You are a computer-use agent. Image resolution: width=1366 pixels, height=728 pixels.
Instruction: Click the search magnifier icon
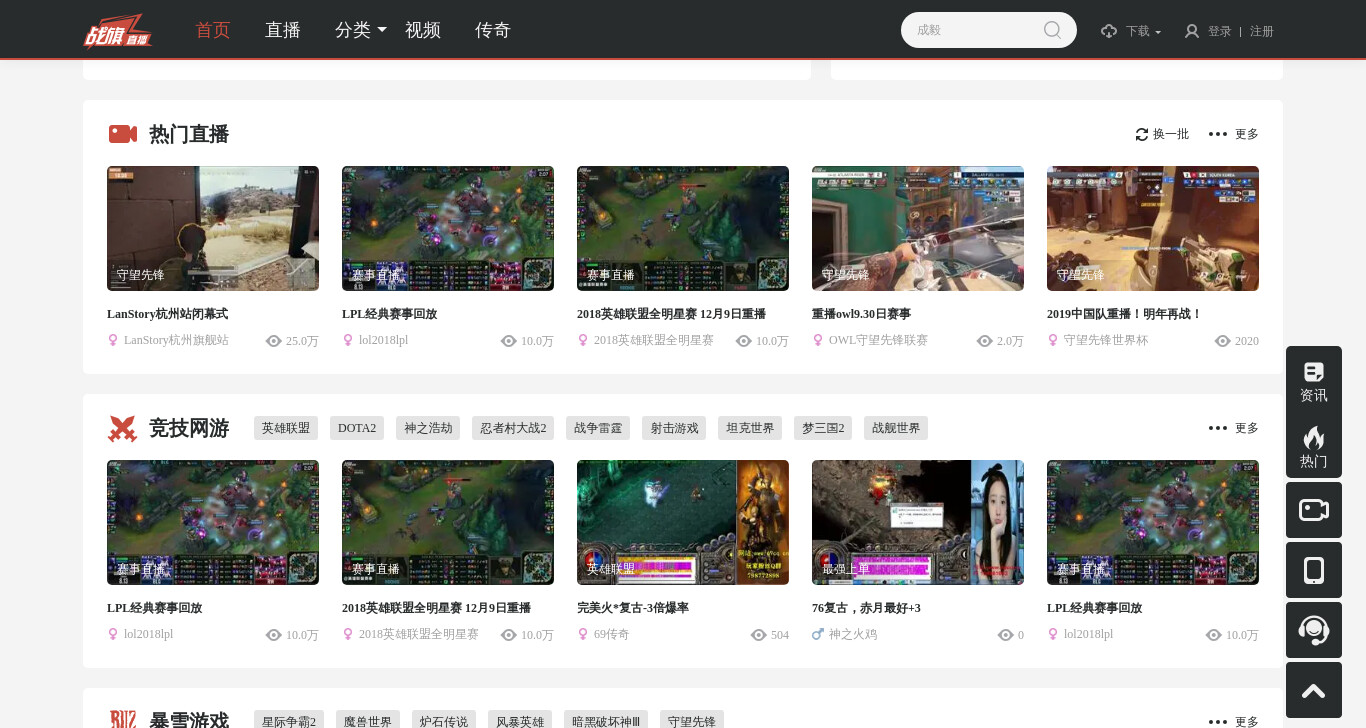(x=1052, y=30)
